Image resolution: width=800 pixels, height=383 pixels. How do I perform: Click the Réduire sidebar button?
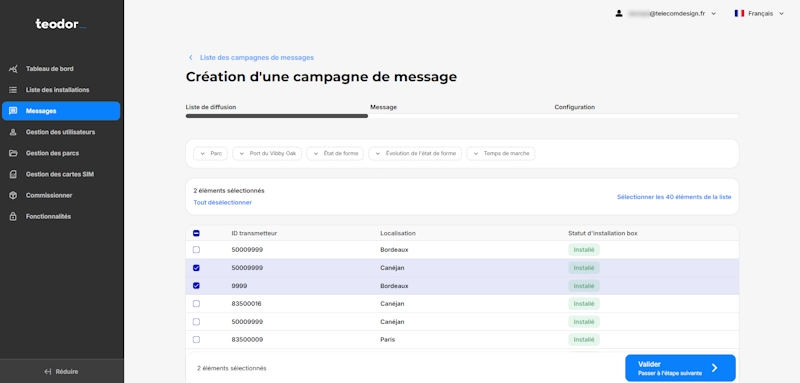click(61, 372)
